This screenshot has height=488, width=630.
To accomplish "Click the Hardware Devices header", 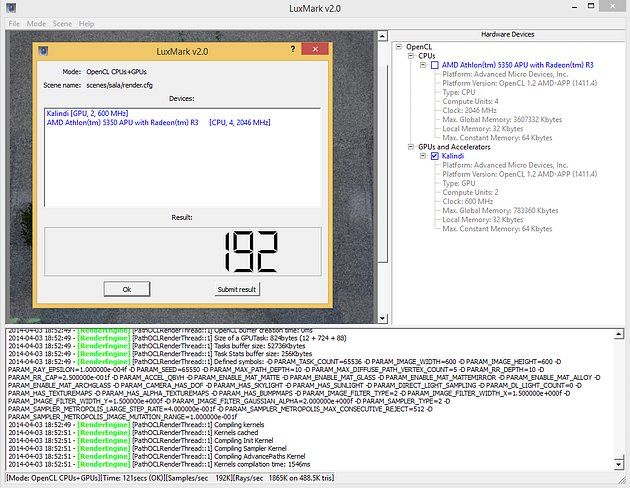I will 507,35.
